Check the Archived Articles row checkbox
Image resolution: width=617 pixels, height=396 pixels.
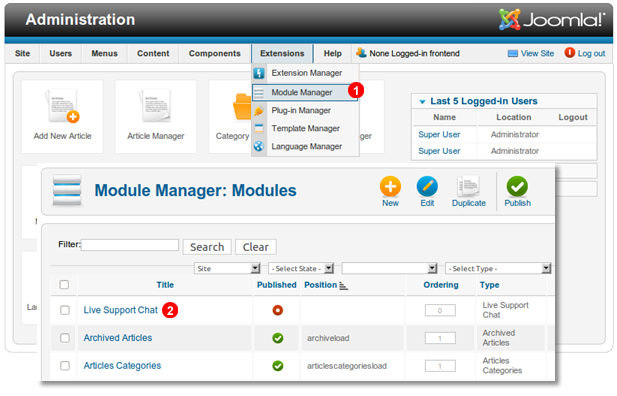65,338
